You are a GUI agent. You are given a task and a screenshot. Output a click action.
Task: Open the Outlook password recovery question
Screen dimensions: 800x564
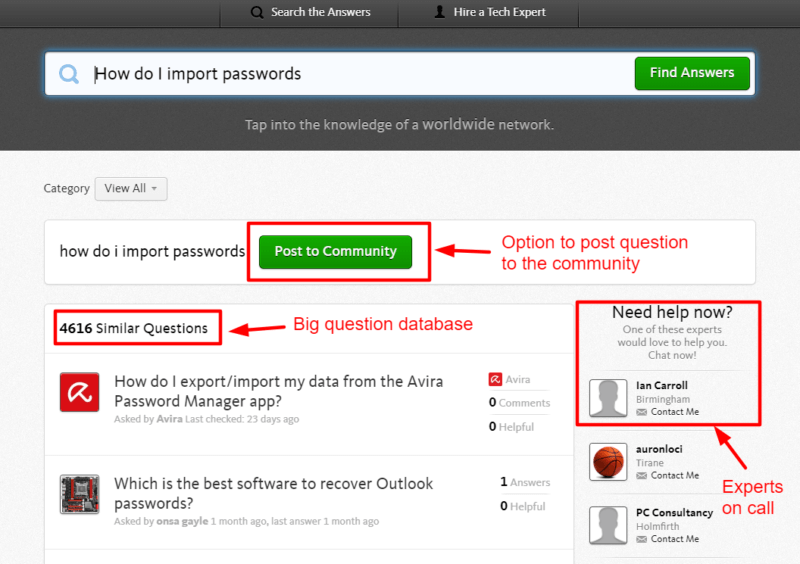[273, 493]
